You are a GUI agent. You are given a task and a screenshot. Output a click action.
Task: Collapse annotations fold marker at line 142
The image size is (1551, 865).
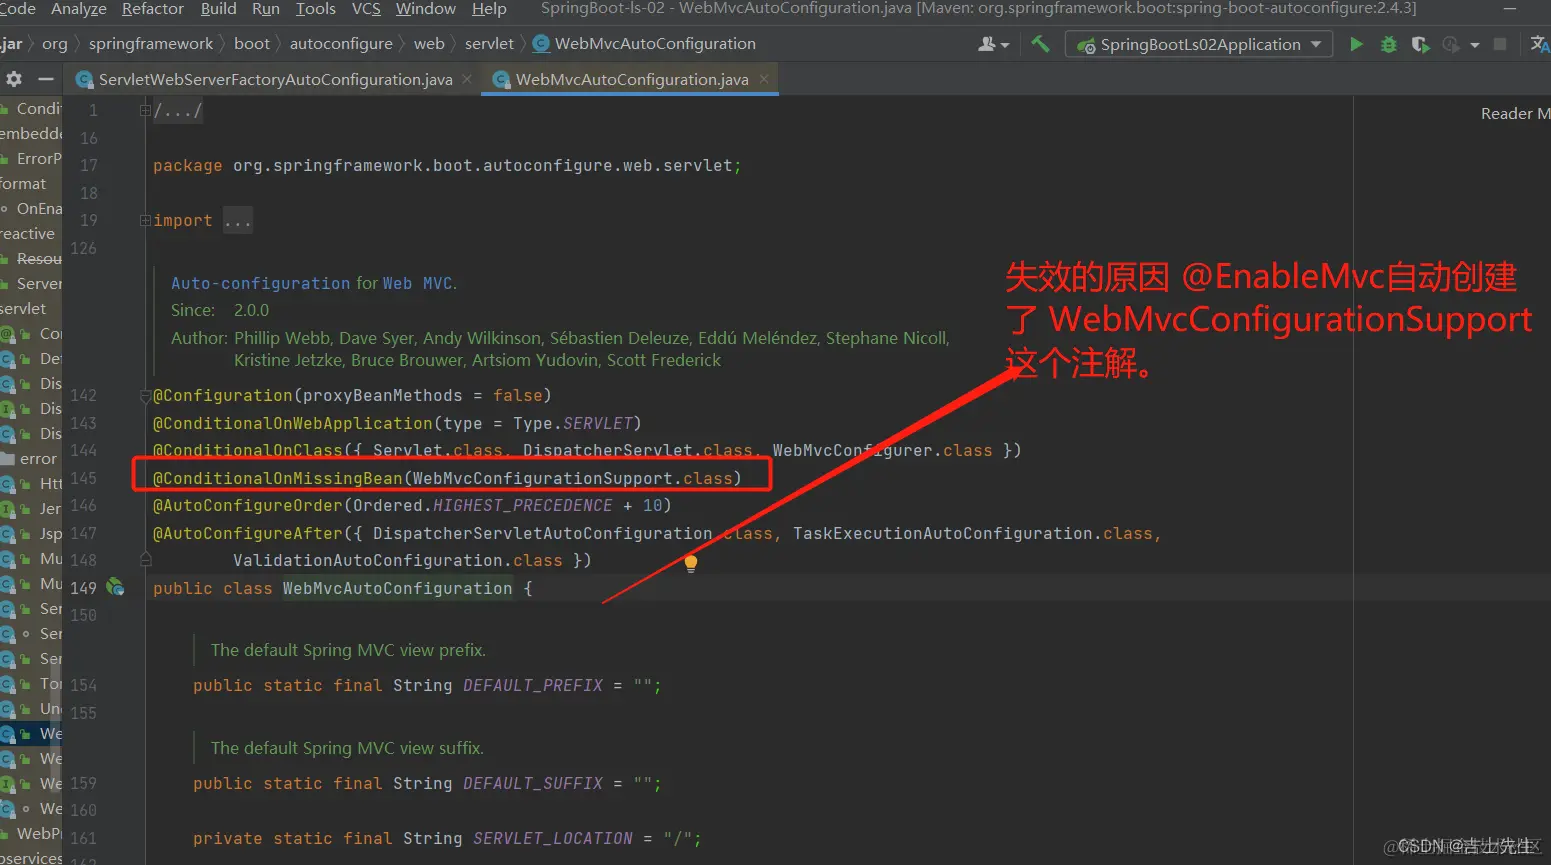coord(146,396)
